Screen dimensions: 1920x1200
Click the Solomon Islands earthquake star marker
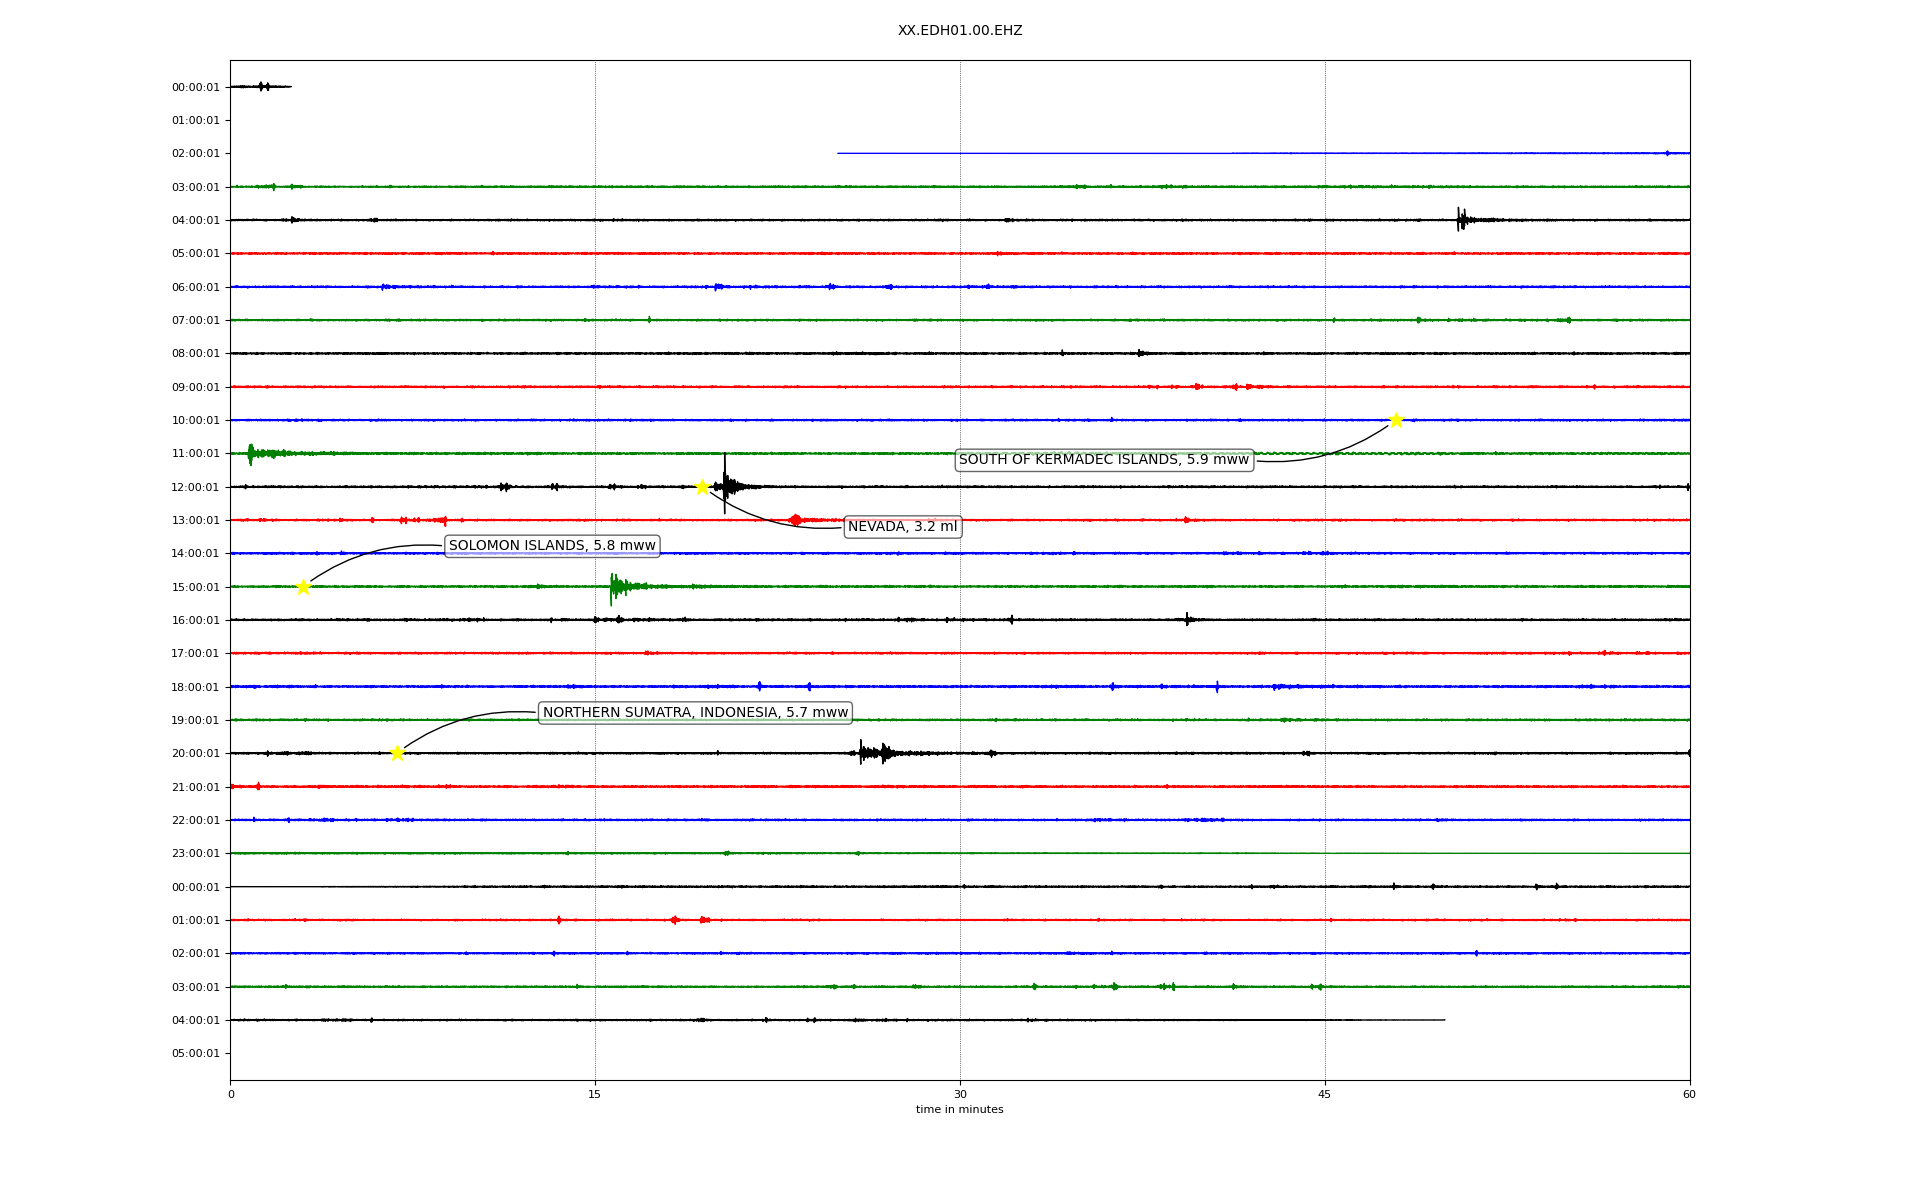pos(303,587)
